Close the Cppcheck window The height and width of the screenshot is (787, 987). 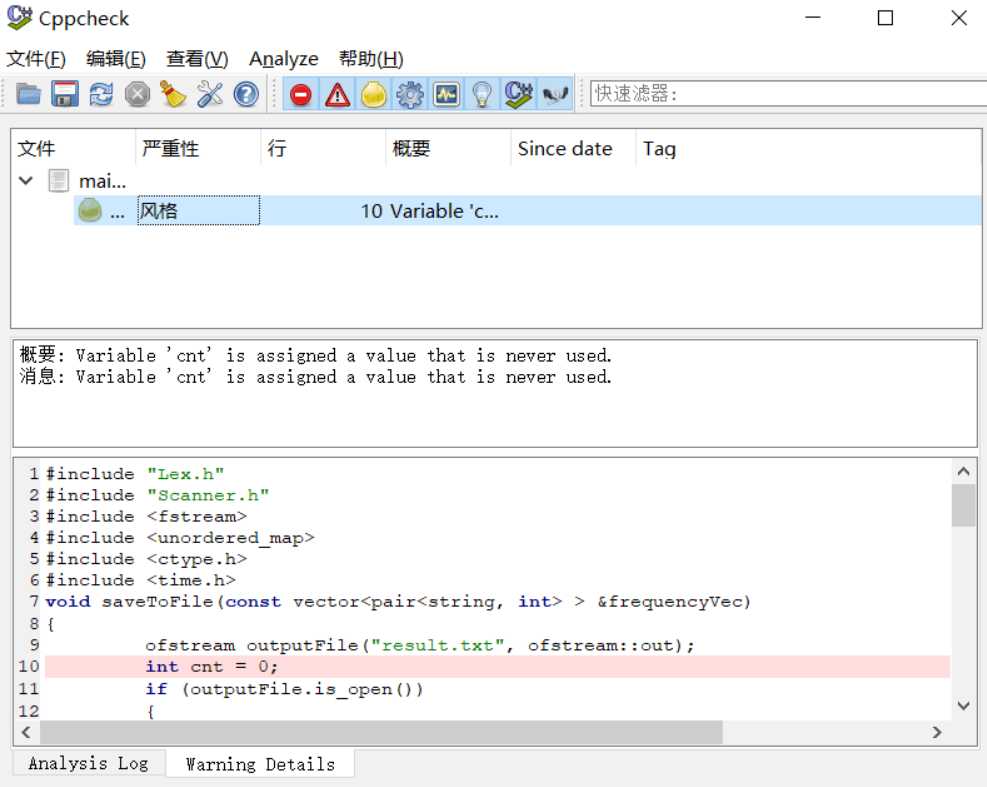959,18
